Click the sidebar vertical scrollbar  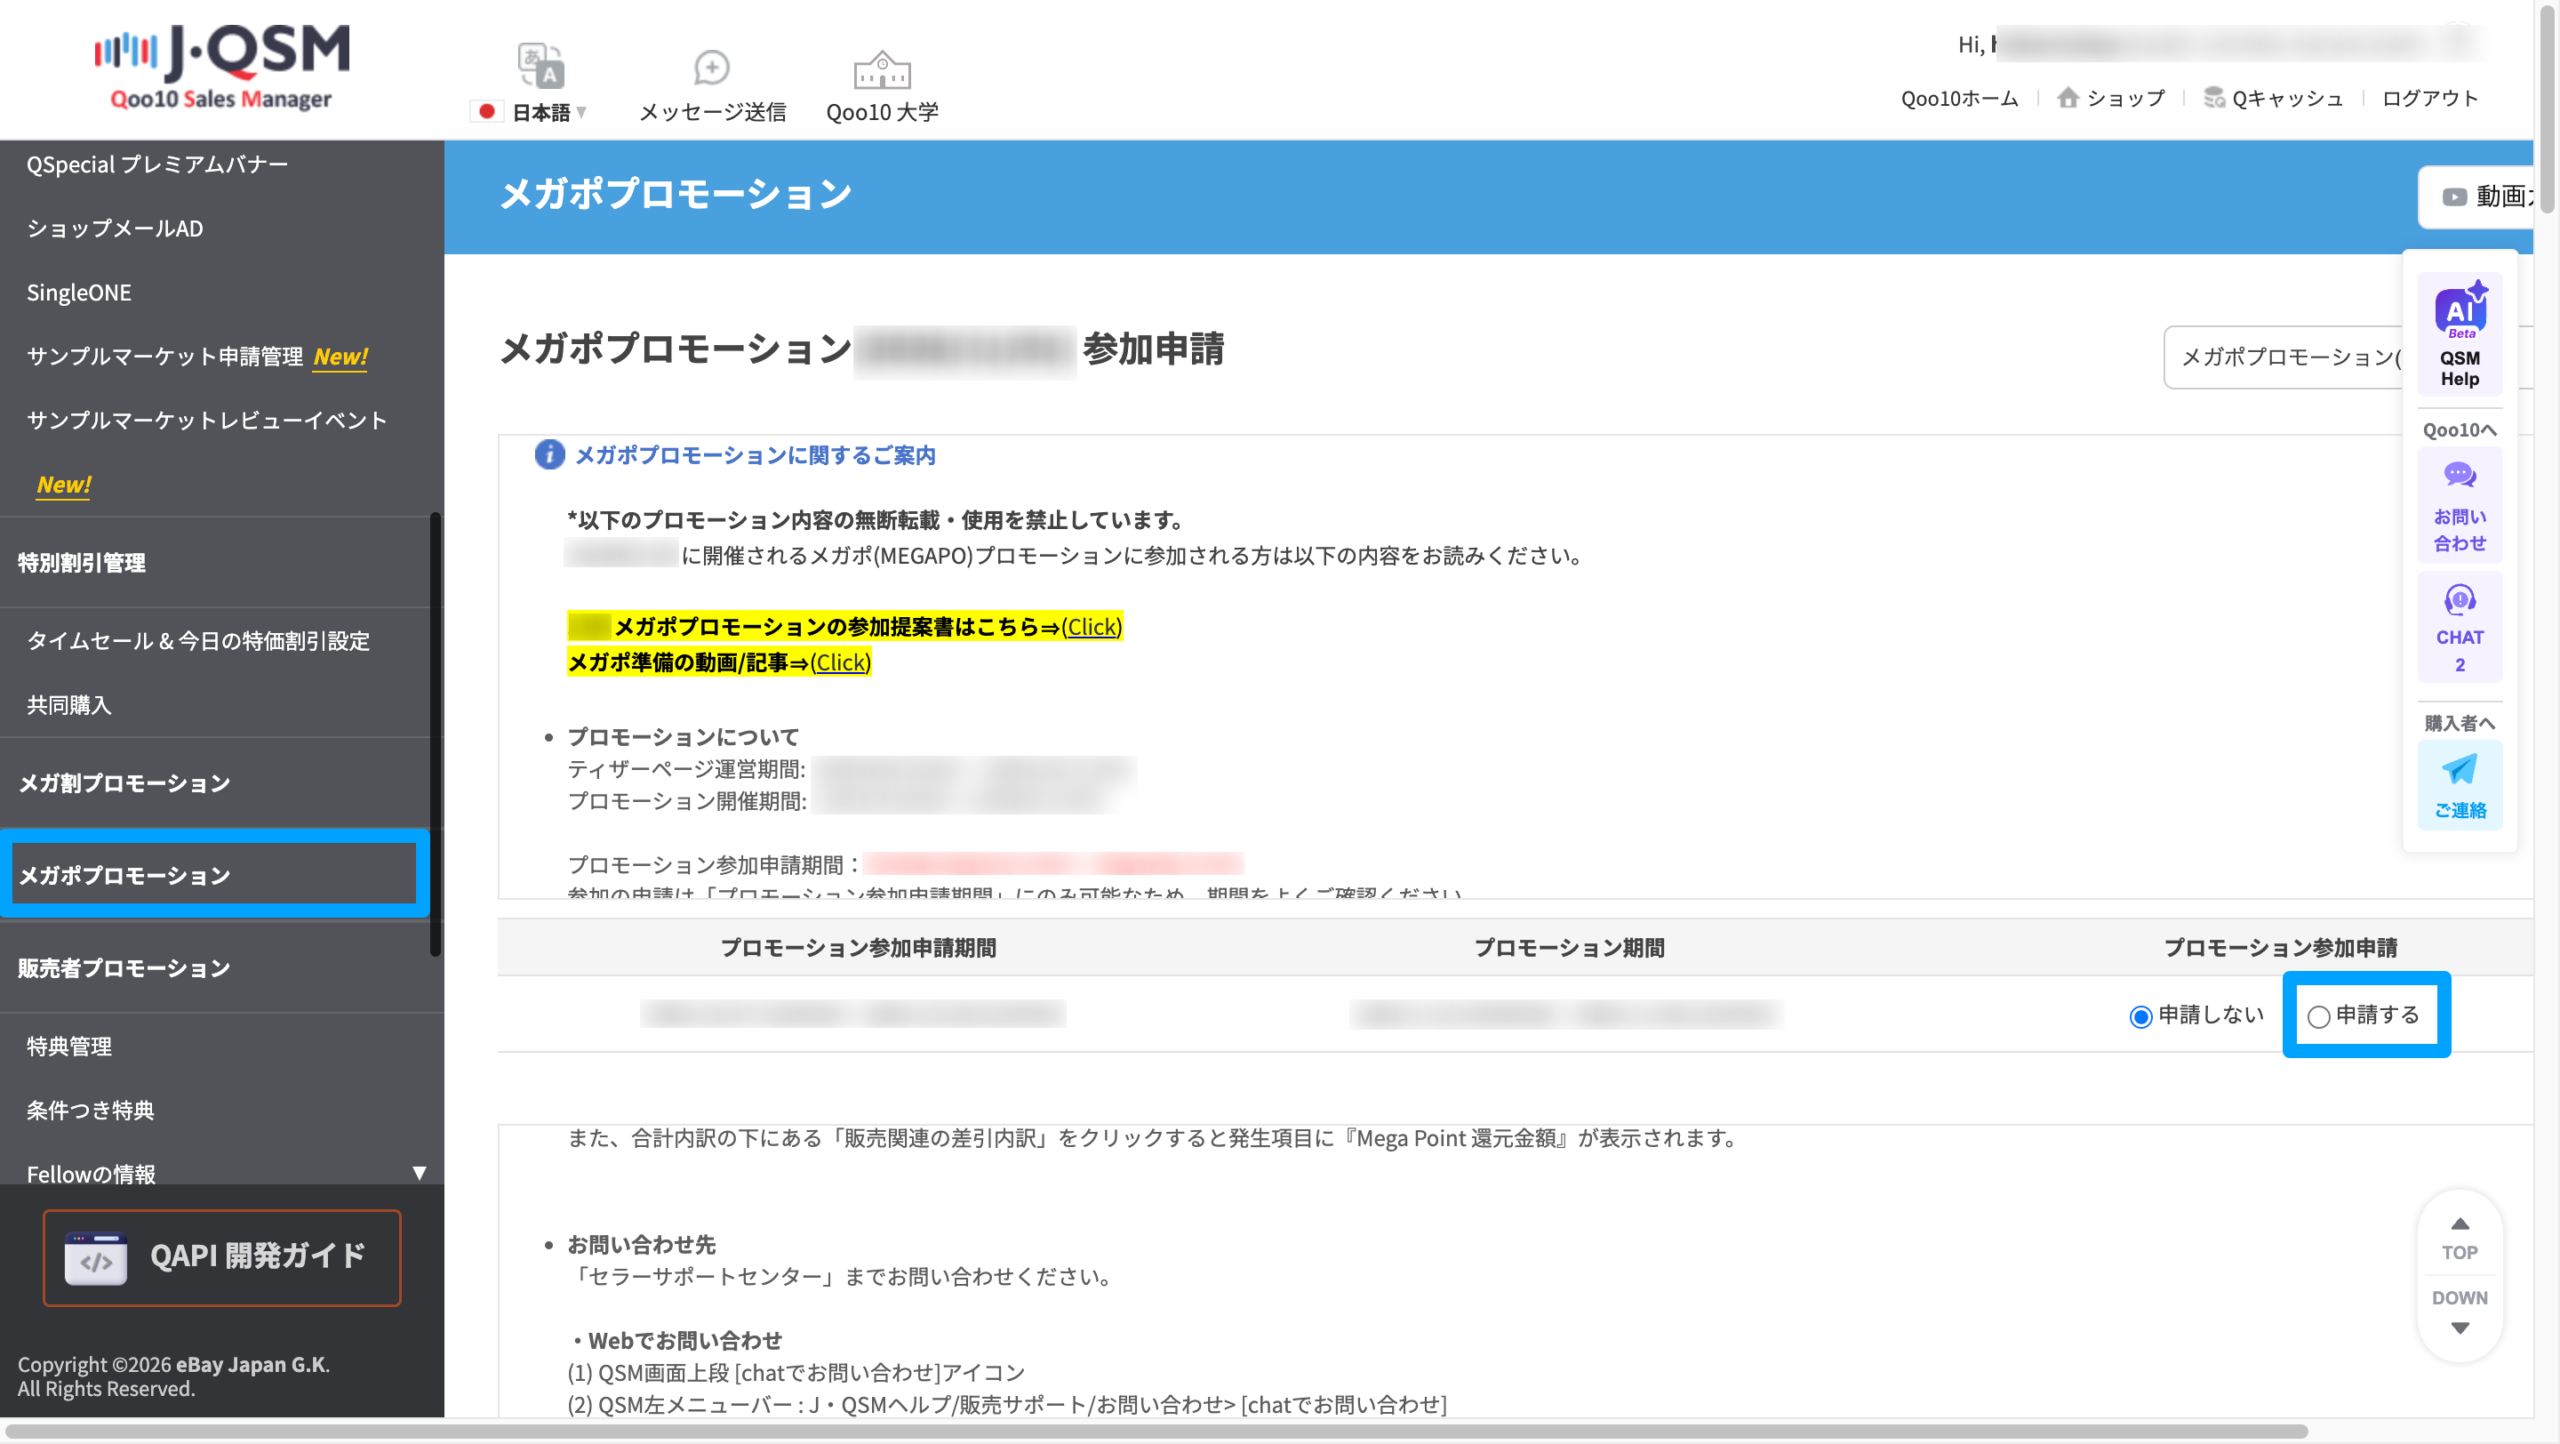coord(436,734)
